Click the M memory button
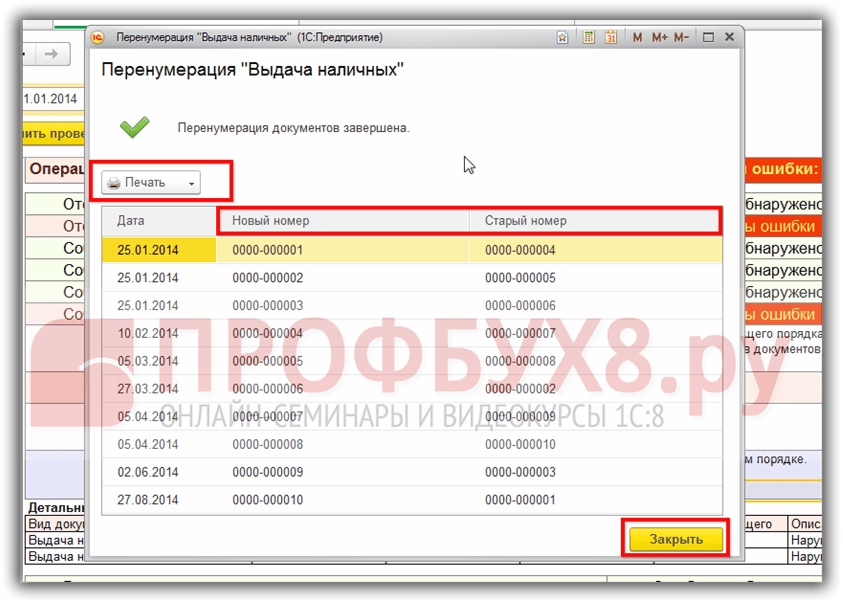843x603 pixels. pyautogui.click(x=638, y=38)
